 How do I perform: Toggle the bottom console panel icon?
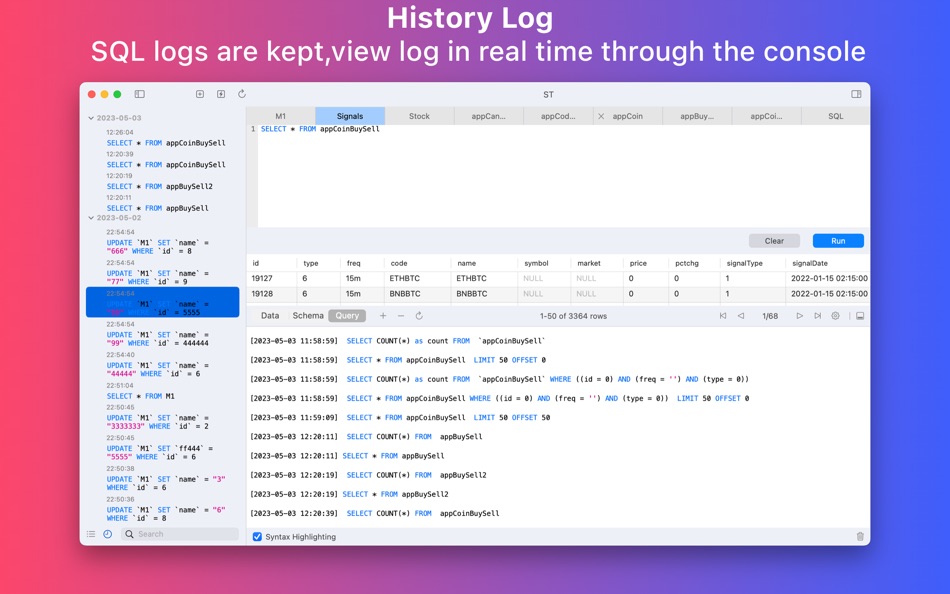tap(860, 316)
